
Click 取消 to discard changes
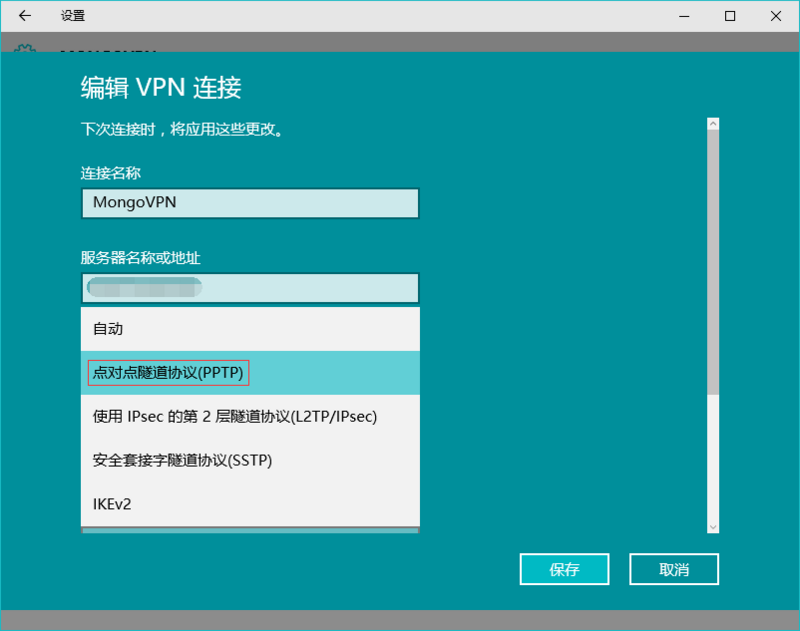click(x=673, y=569)
